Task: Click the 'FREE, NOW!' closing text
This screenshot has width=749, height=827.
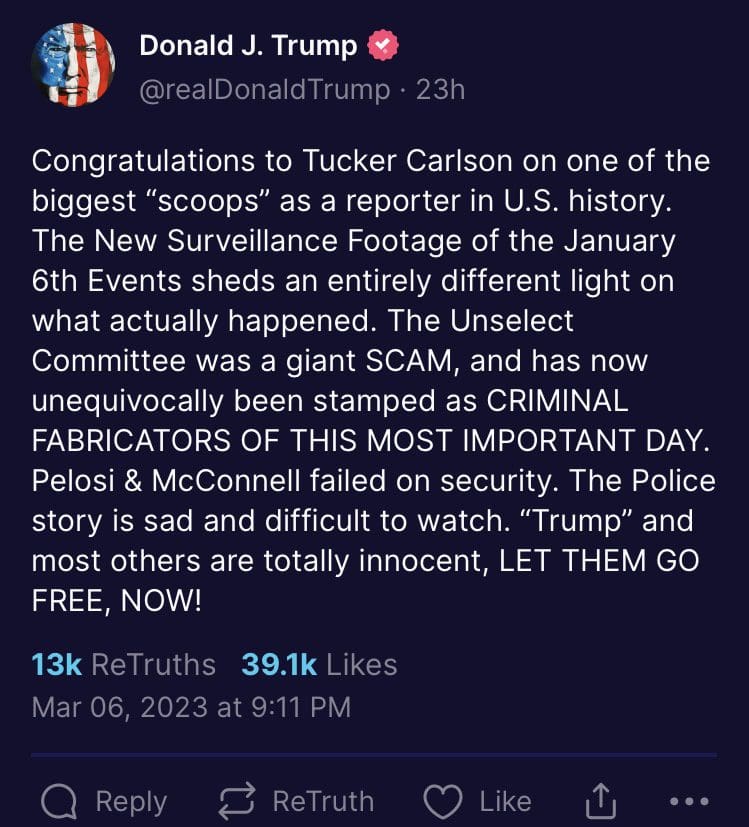Action: click(x=117, y=603)
